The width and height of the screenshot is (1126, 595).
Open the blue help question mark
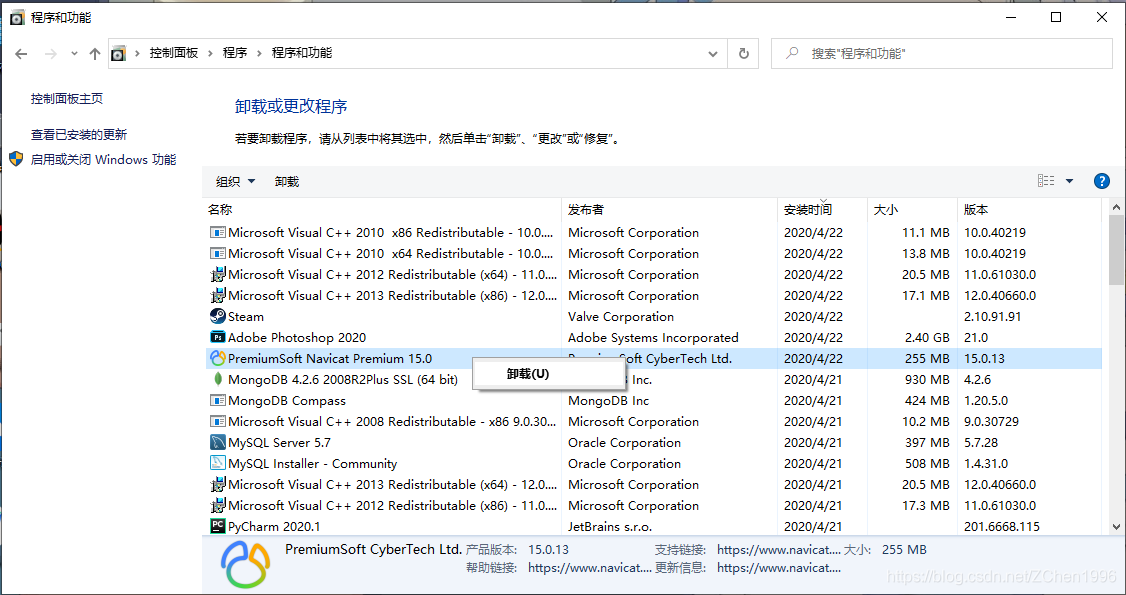[x=1102, y=181]
